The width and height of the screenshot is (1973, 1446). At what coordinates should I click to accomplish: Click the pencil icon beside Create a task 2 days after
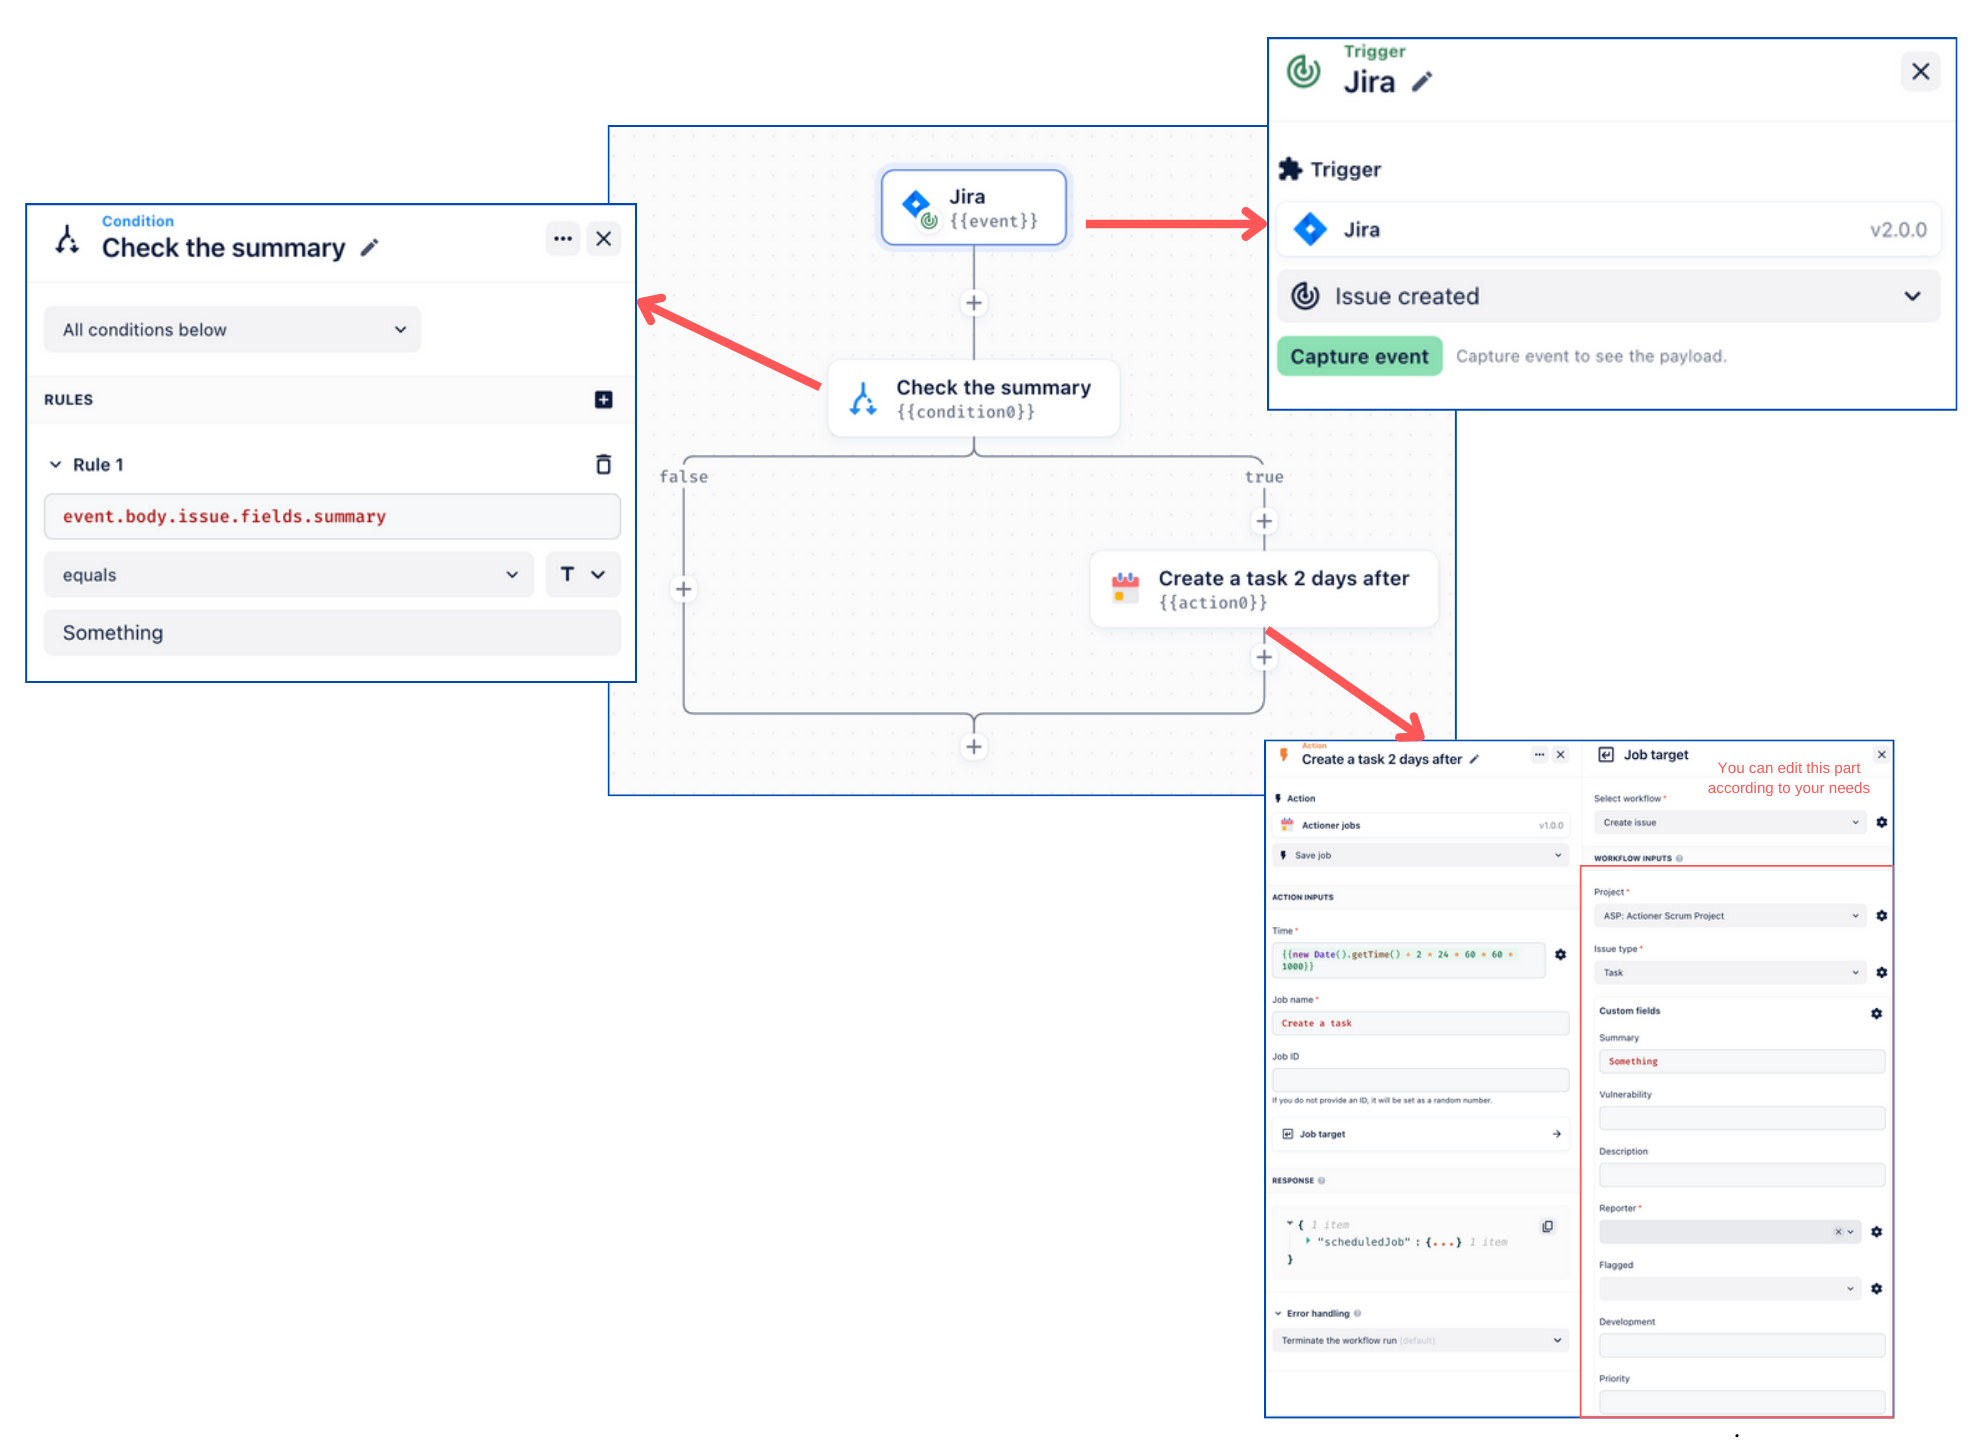pyautogui.click(x=1475, y=759)
